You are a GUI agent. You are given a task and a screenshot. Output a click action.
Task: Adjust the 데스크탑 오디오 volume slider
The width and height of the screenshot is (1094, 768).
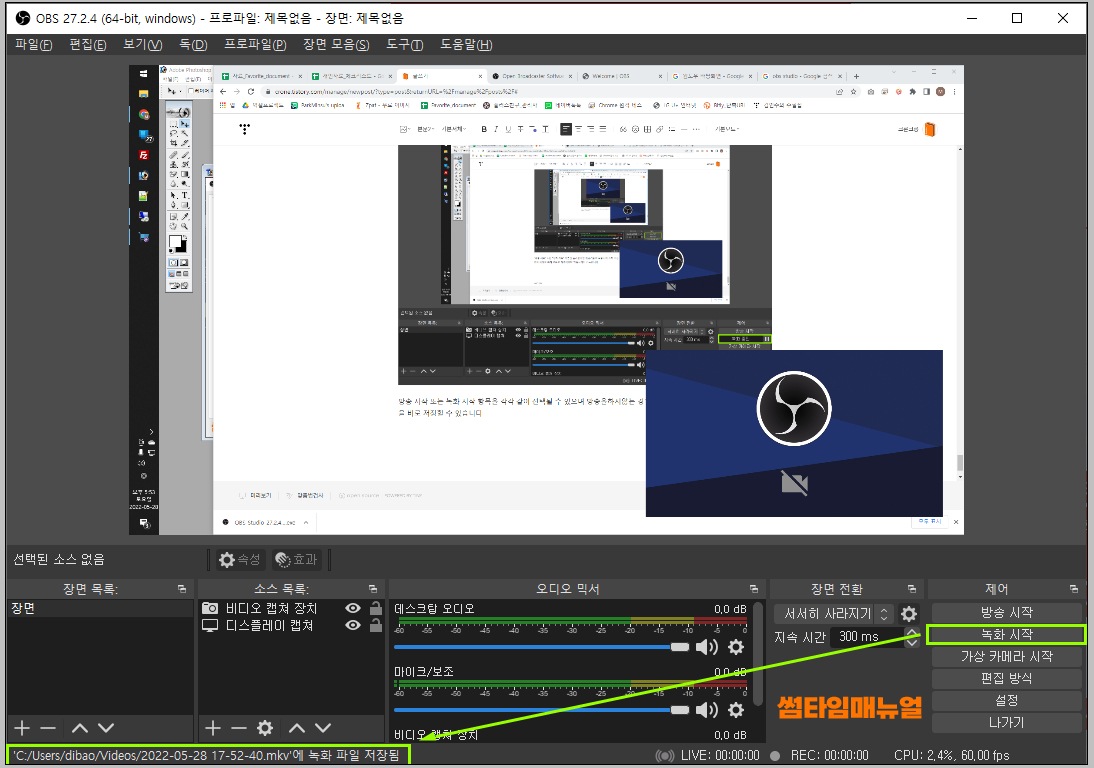point(541,647)
